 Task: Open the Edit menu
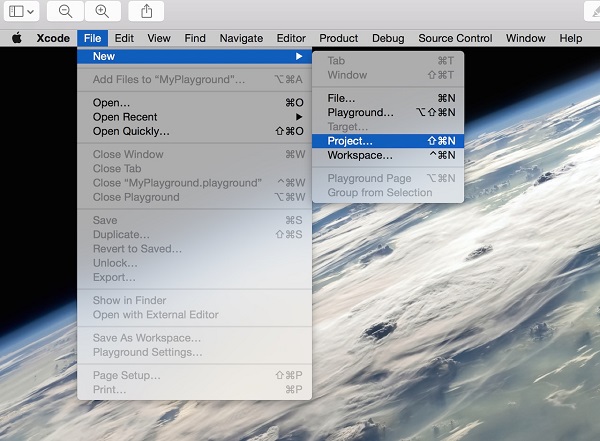[124, 38]
